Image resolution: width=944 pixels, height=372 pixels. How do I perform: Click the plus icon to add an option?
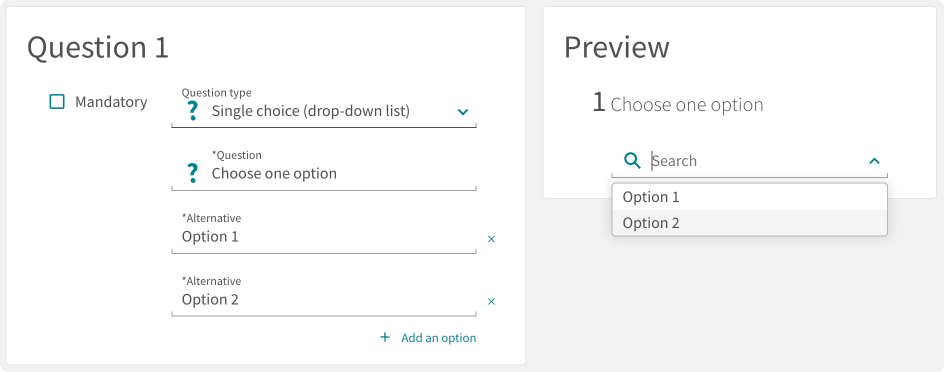tap(385, 337)
